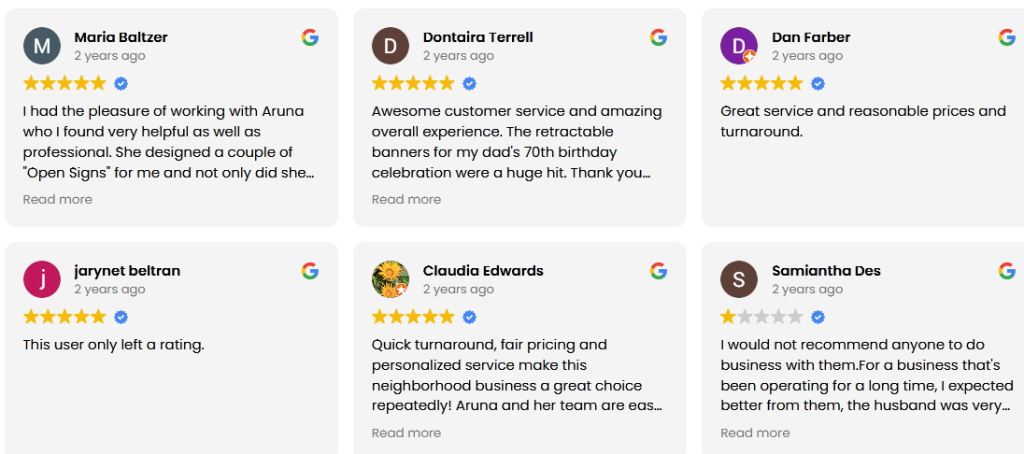The width and height of the screenshot is (1024, 454).
Task: Click verified badge beside Dan Farber's stars
Action: (818, 84)
